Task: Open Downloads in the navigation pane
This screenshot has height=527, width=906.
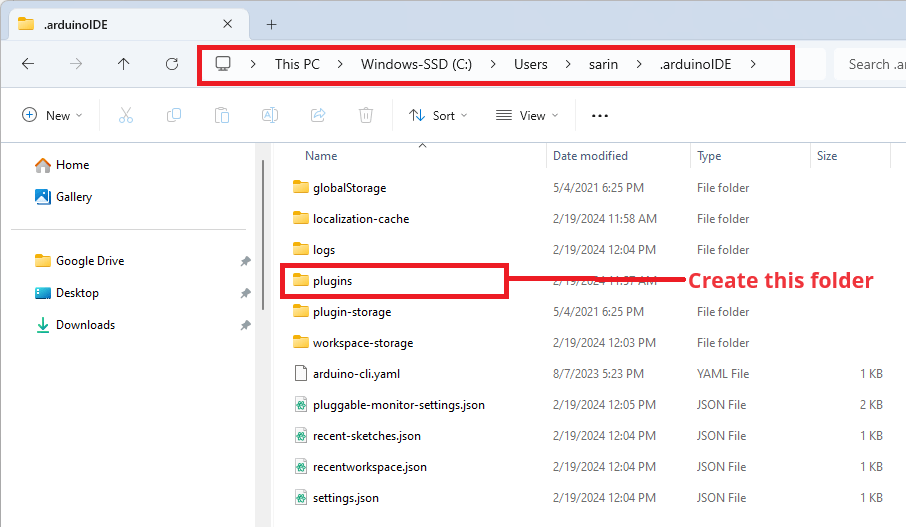Action: click(x=85, y=325)
